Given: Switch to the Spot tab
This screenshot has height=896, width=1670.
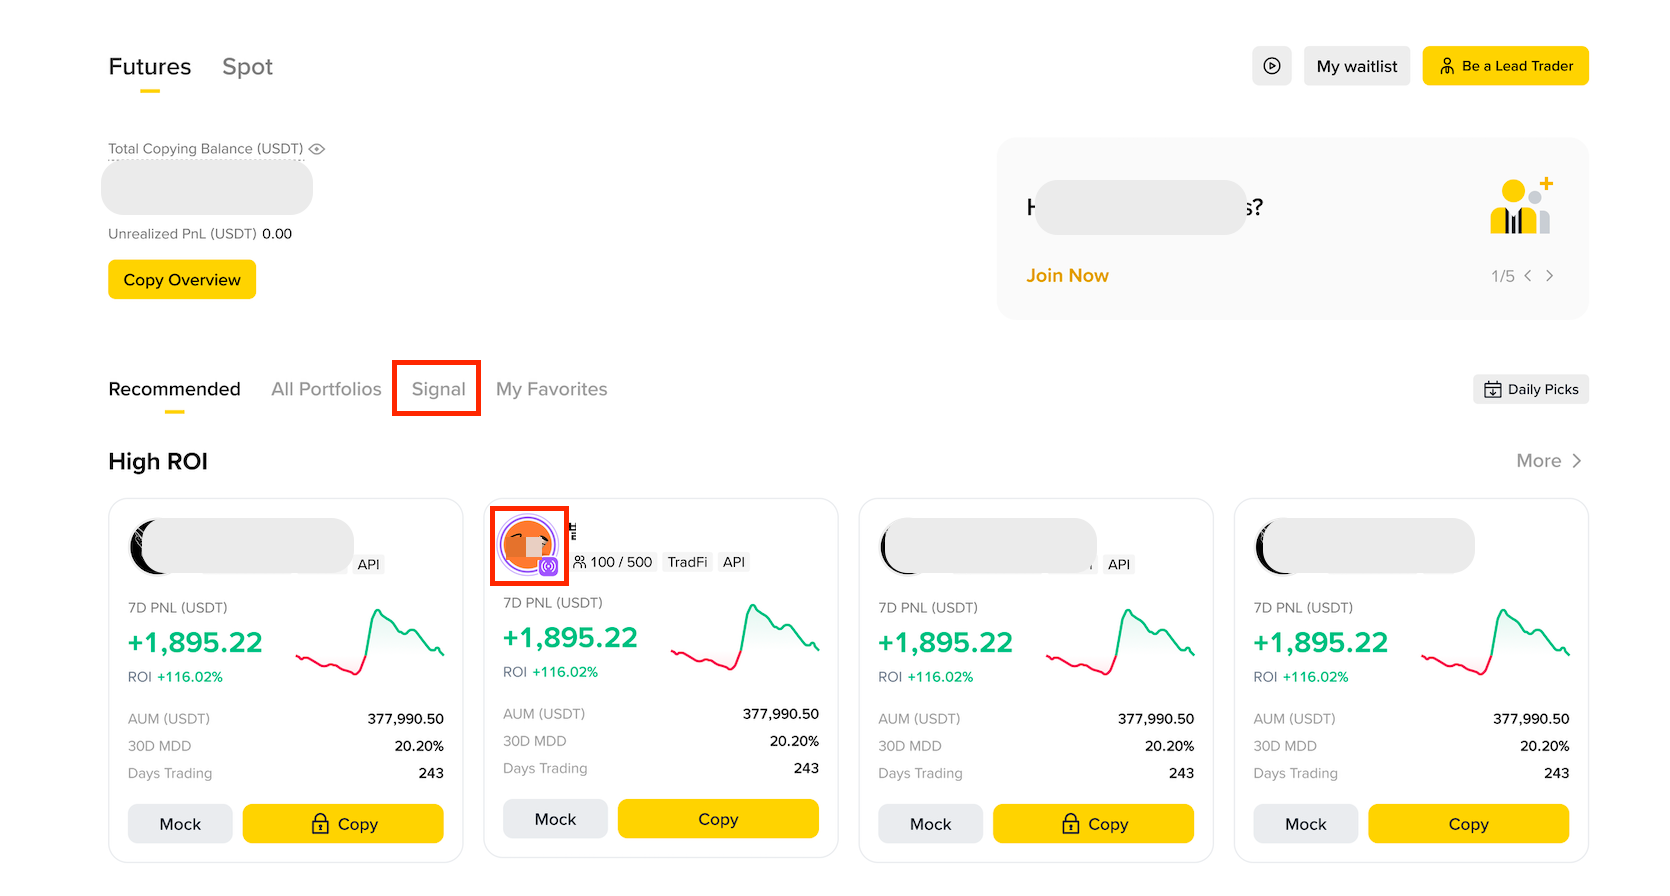Looking at the screenshot, I should (x=247, y=67).
